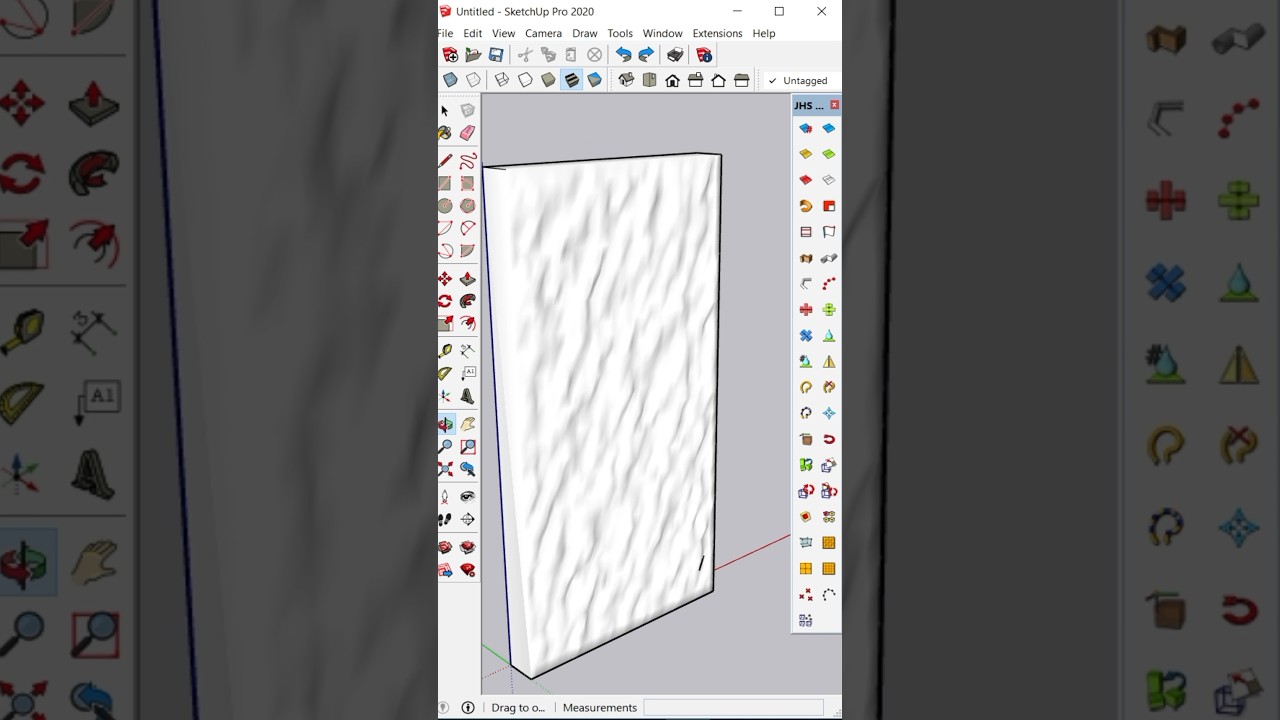Open the Model Info icon
The image size is (1280, 720).
pyautogui.click(x=704, y=55)
